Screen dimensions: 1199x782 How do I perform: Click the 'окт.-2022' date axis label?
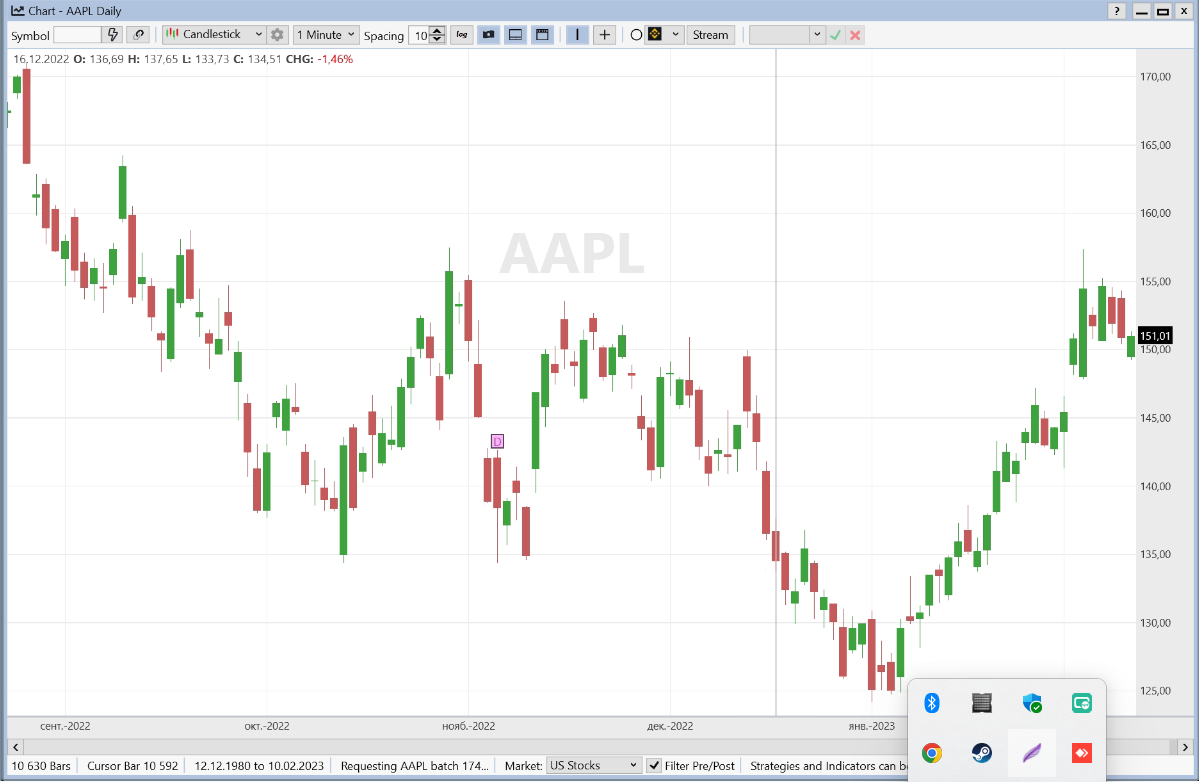[267, 725]
